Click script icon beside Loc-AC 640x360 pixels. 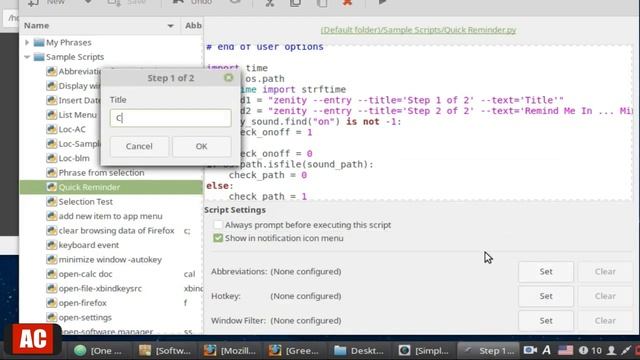click(51, 129)
